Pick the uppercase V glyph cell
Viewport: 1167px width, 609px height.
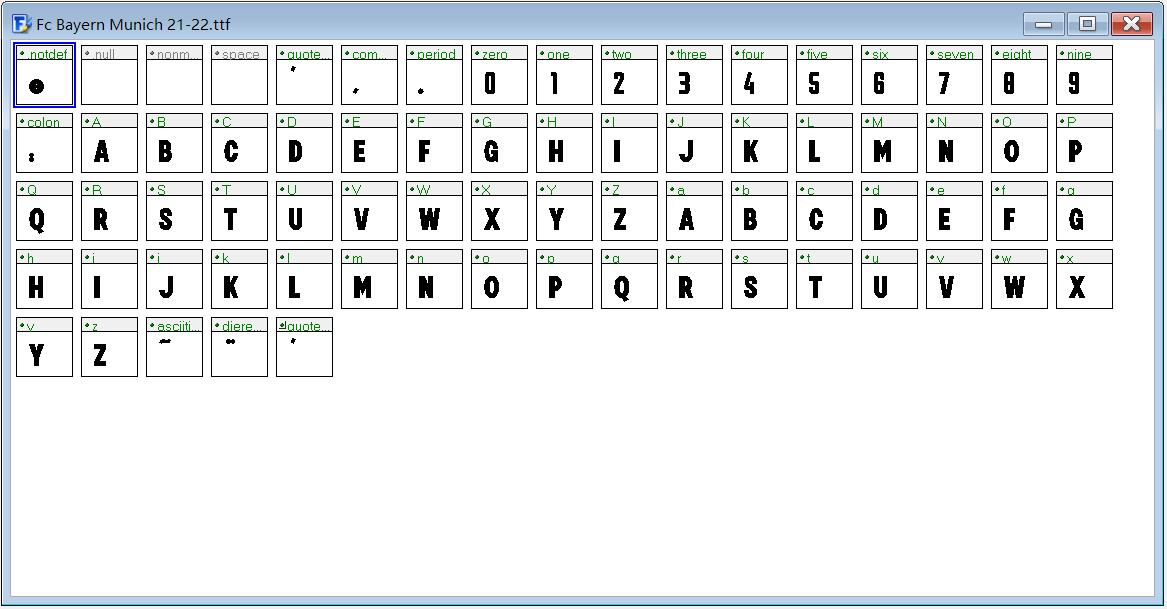[369, 211]
